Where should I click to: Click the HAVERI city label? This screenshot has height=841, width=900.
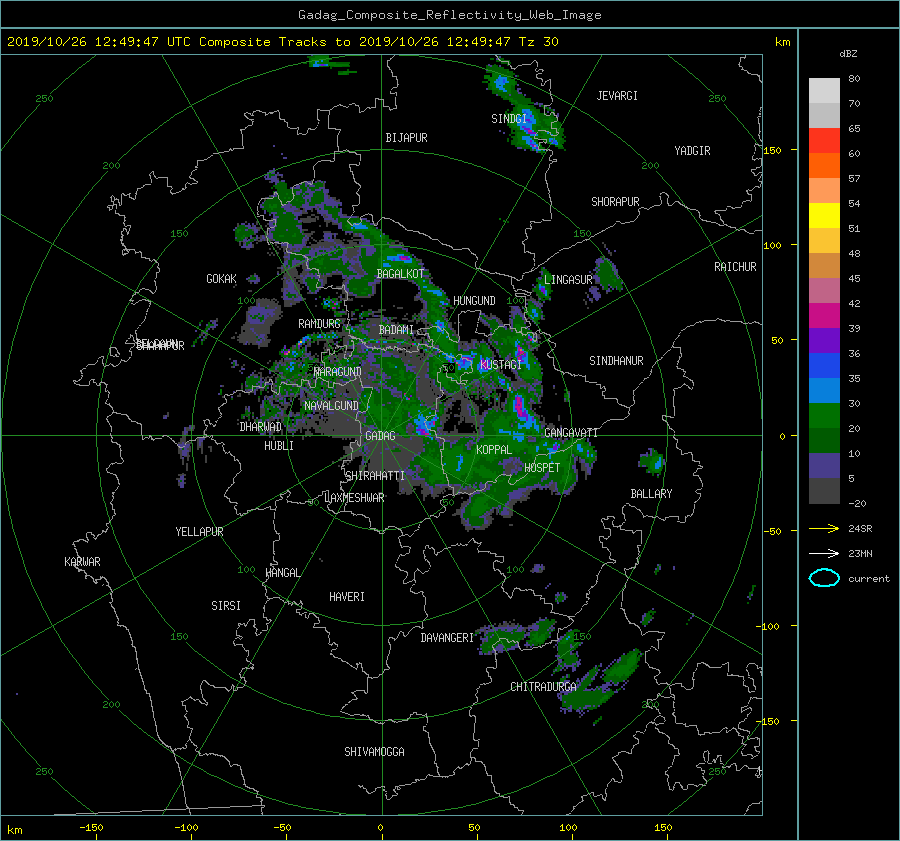(x=347, y=597)
